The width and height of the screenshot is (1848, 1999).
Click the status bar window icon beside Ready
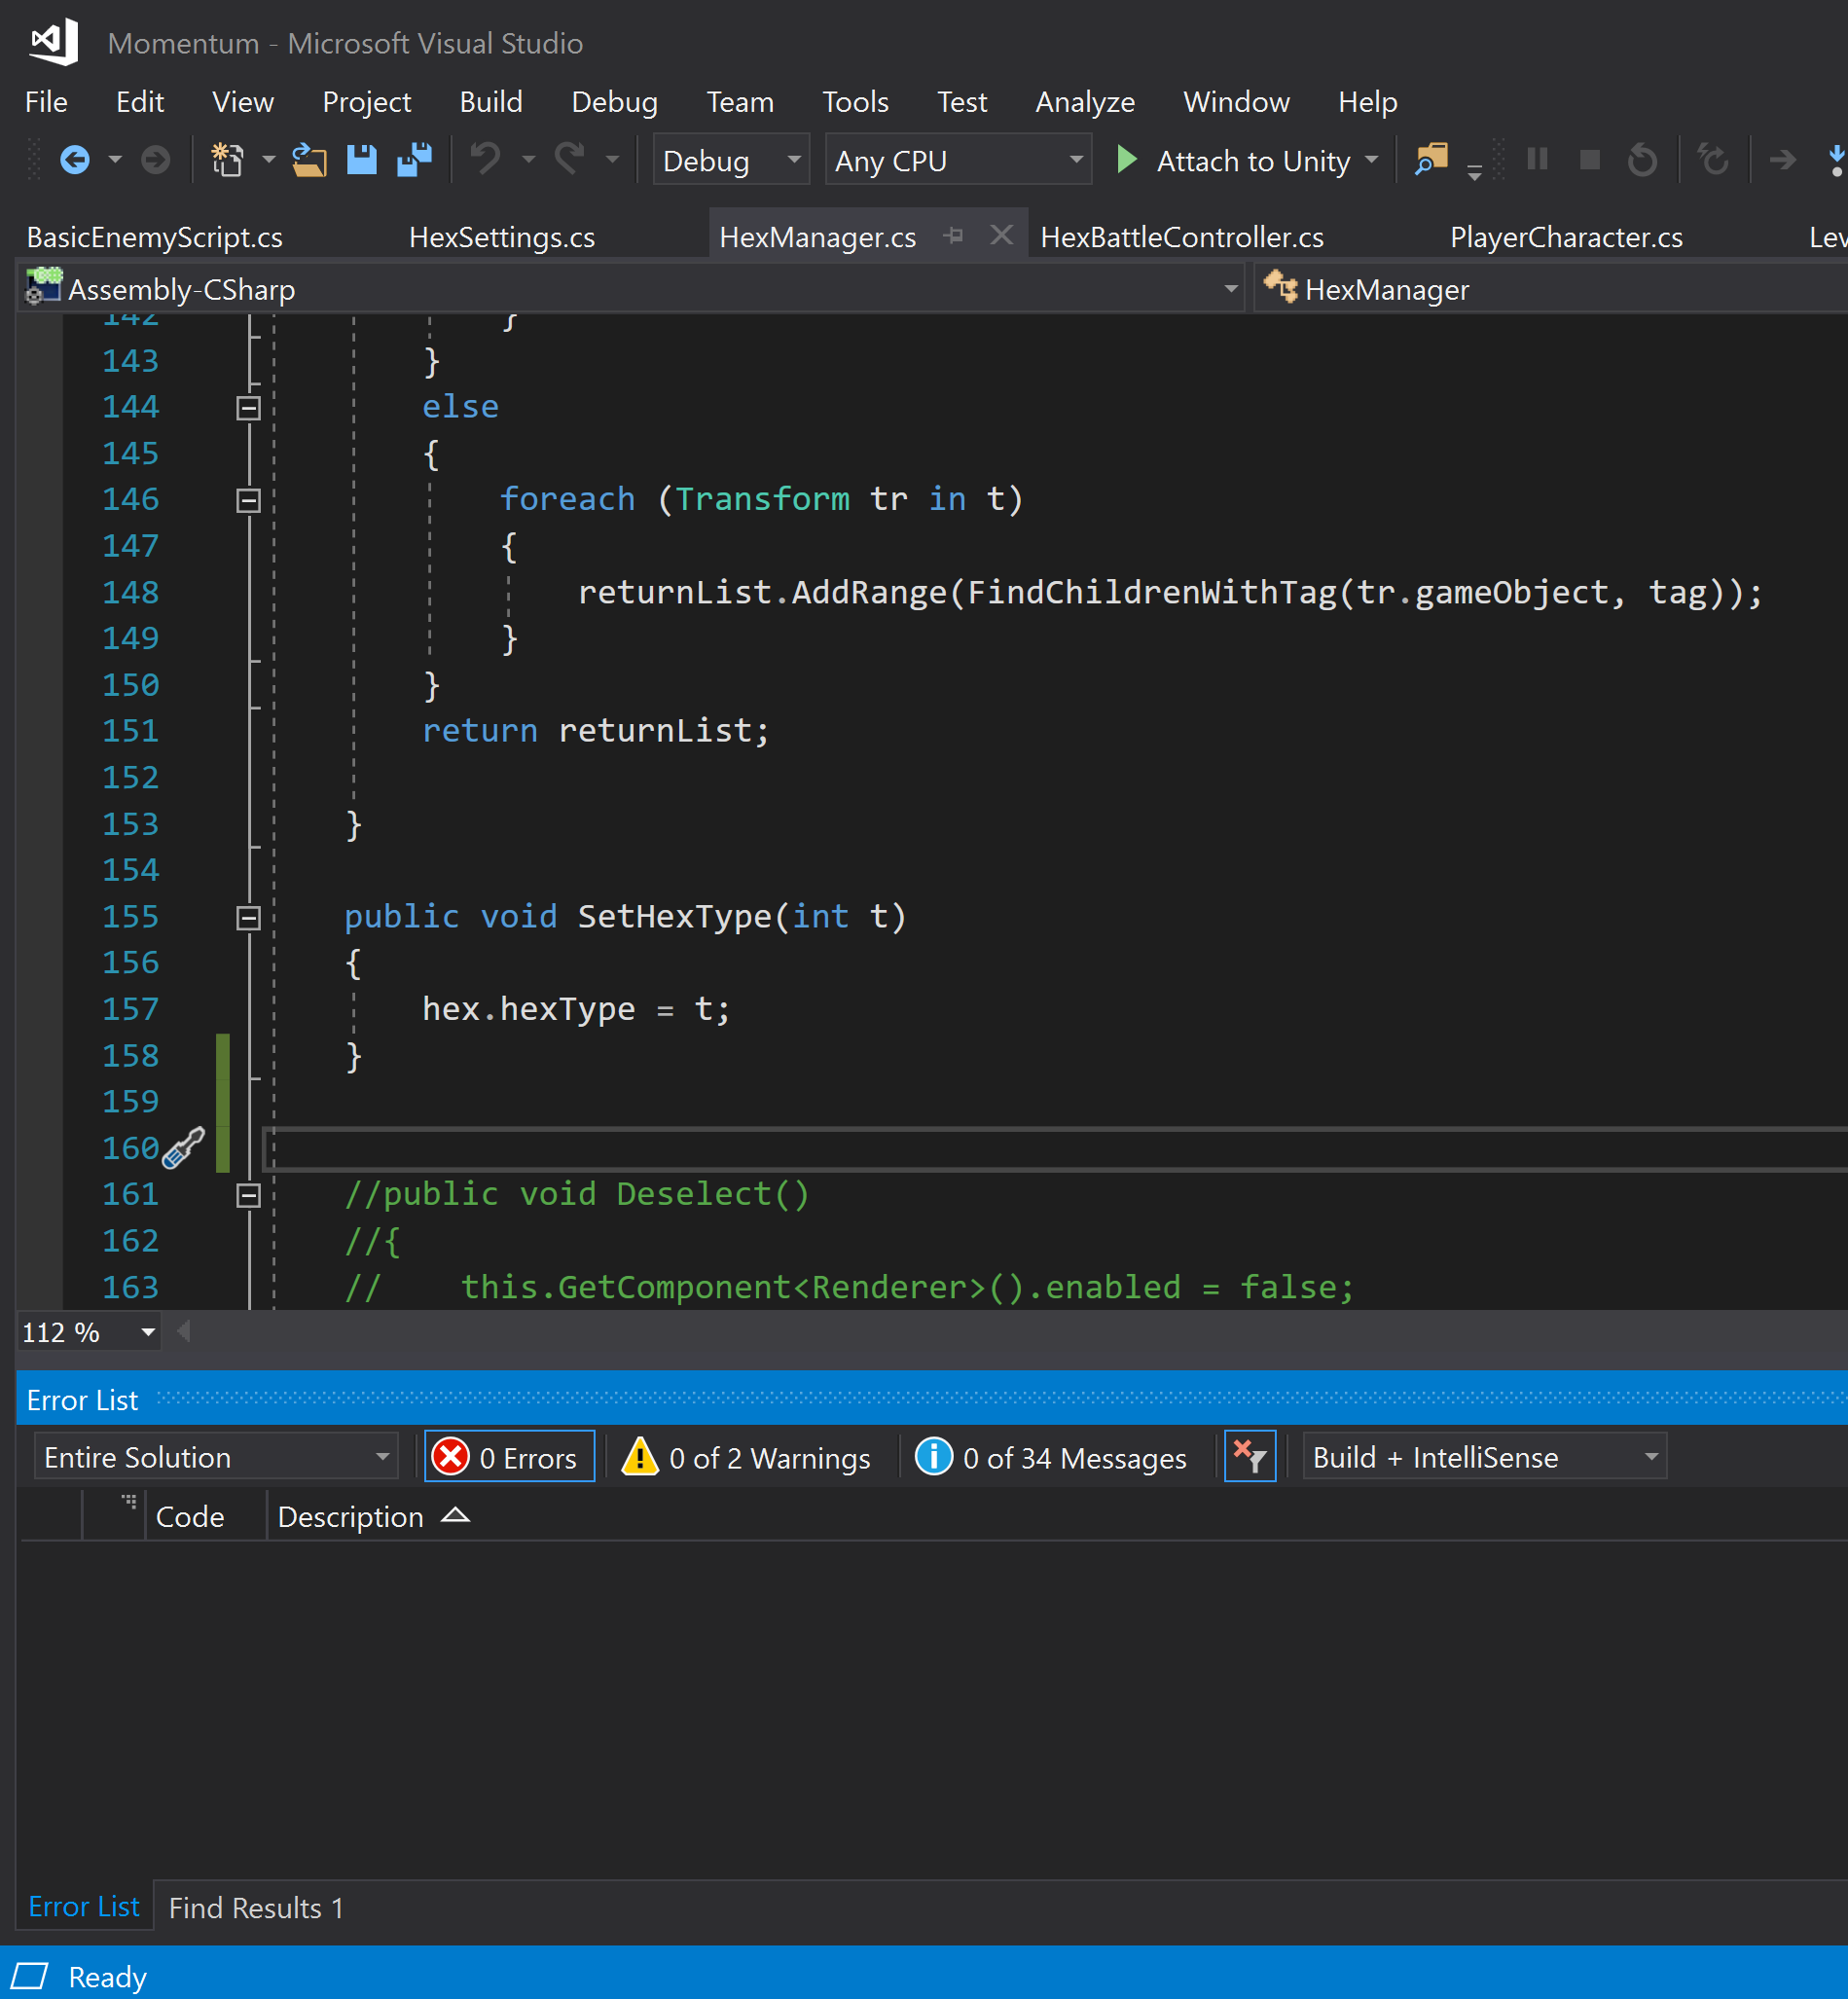(29, 1976)
